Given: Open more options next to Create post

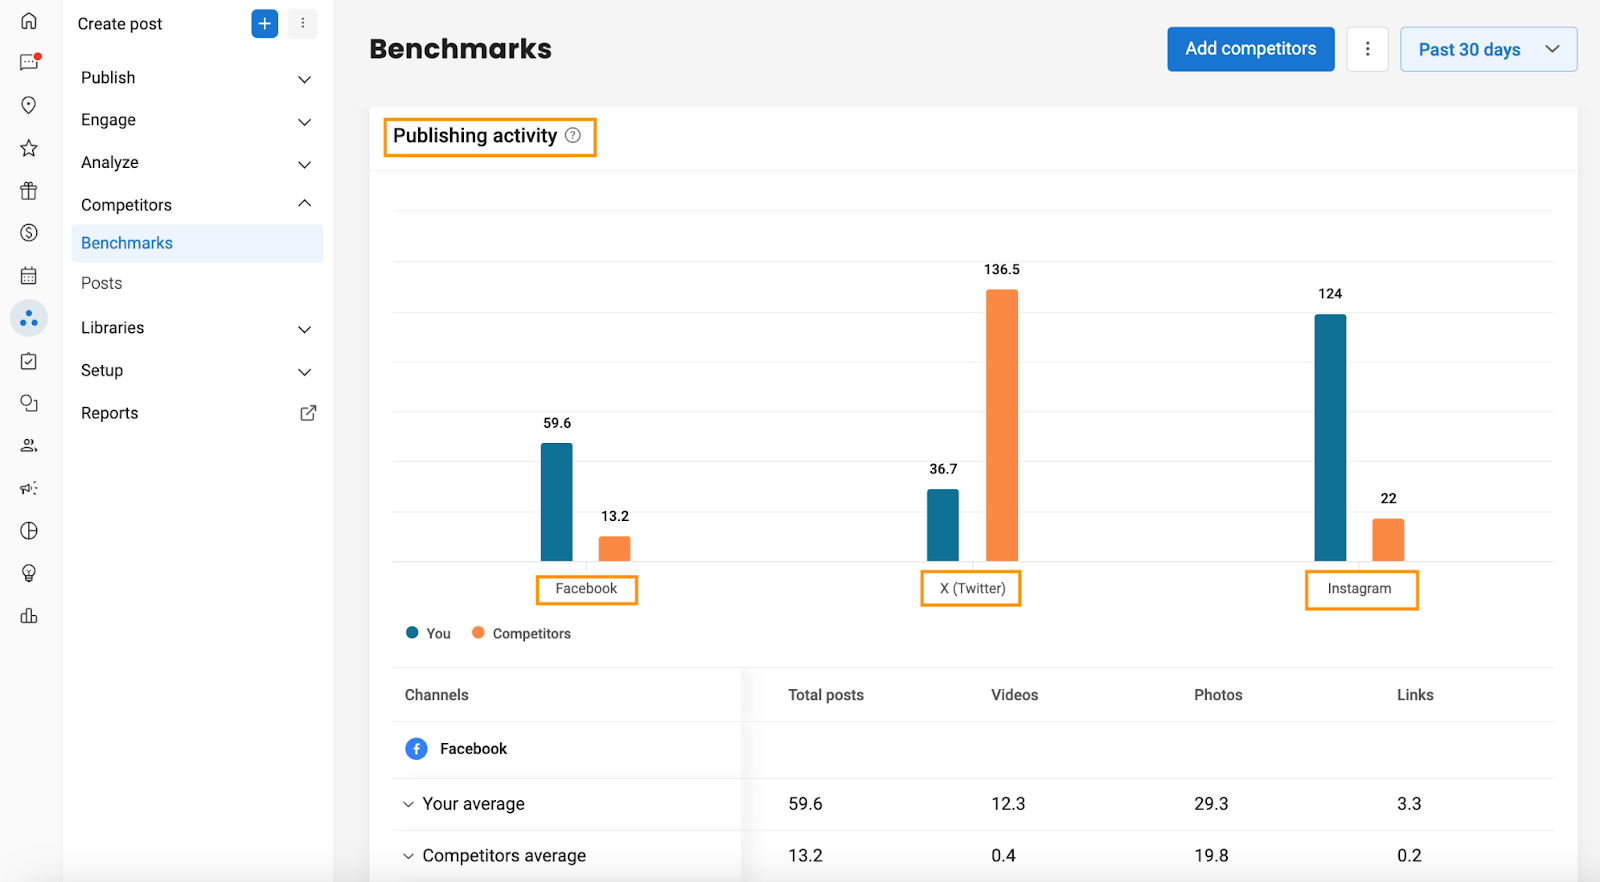Looking at the screenshot, I should tap(303, 23).
